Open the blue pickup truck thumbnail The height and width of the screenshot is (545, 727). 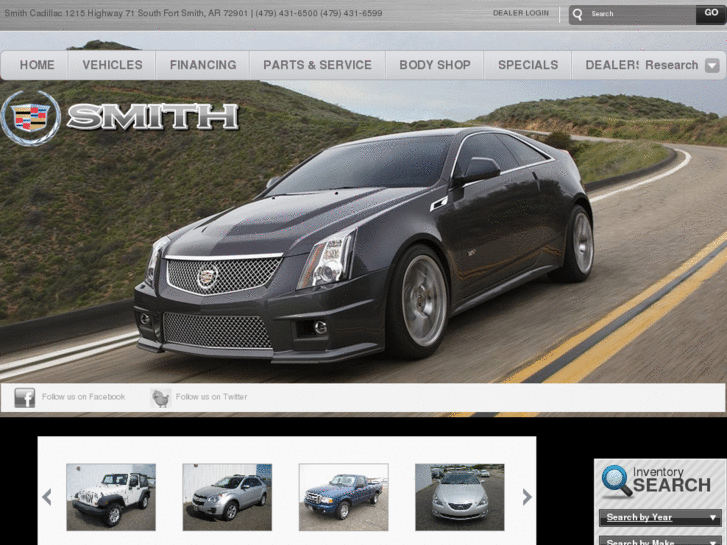click(344, 497)
